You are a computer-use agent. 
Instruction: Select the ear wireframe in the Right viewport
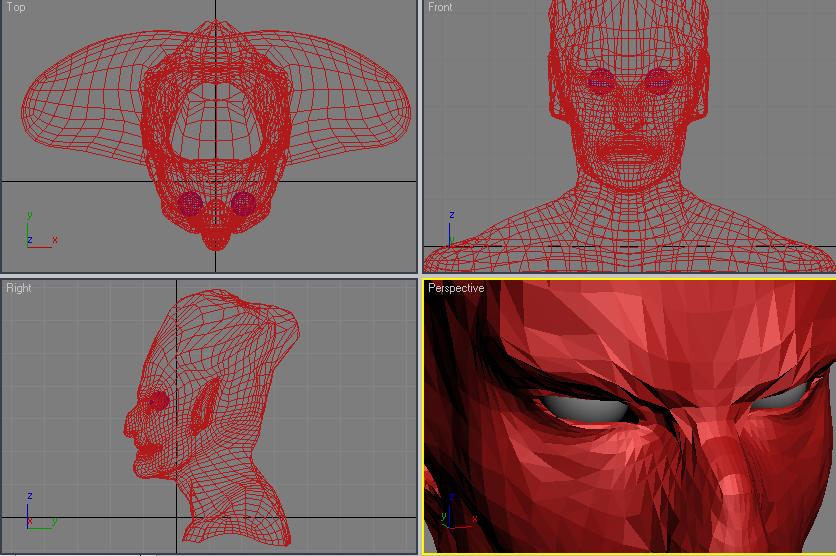coord(205,405)
